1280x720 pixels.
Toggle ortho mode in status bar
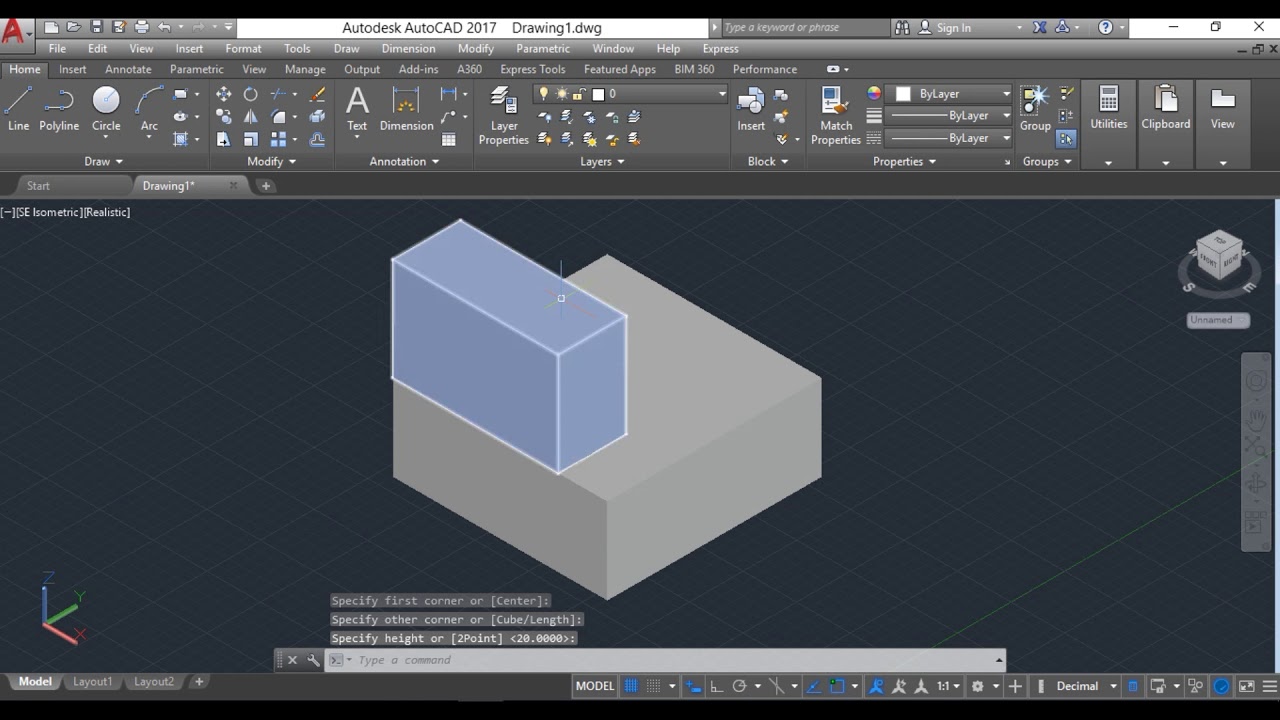[717, 686]
